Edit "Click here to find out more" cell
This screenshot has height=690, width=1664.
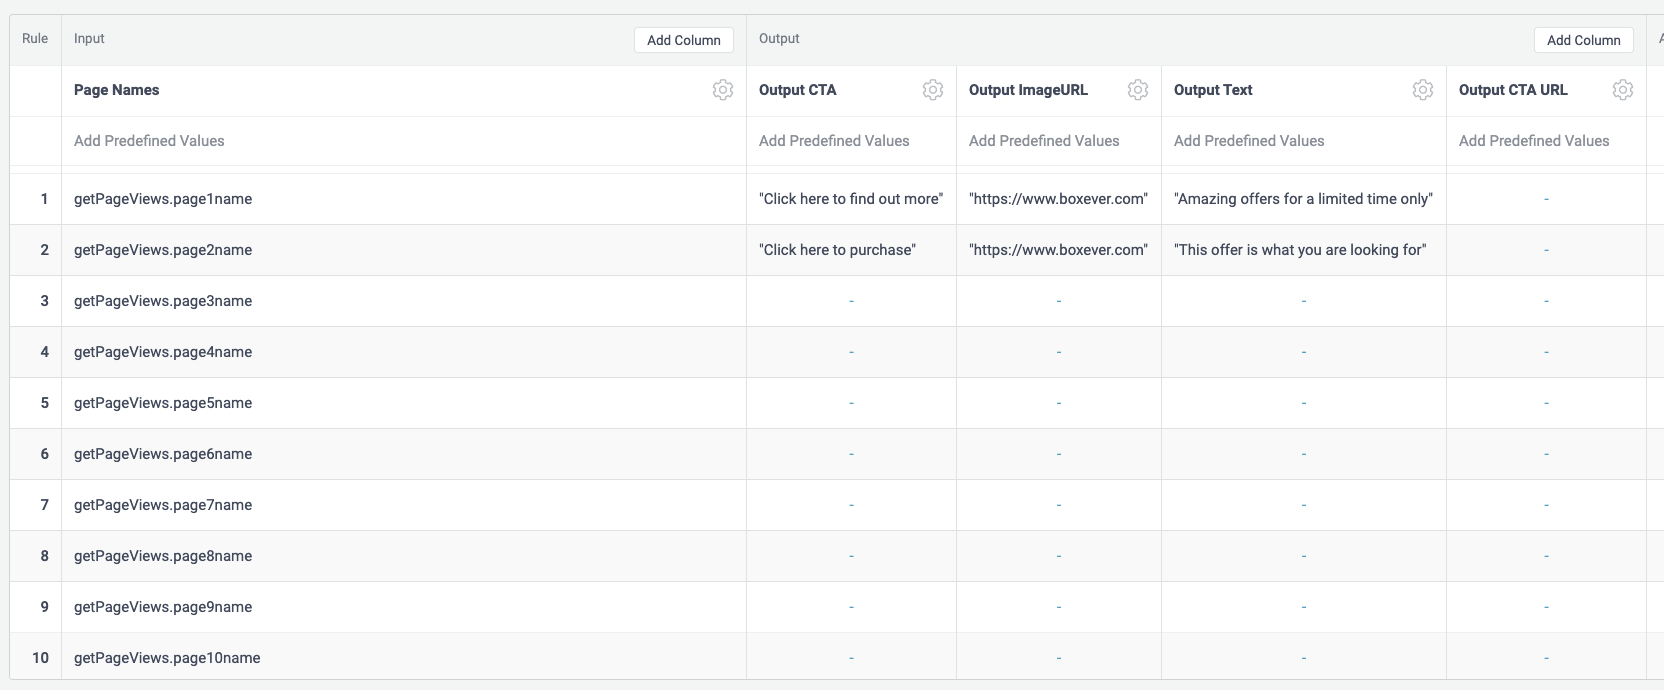(x=851, y=199)
